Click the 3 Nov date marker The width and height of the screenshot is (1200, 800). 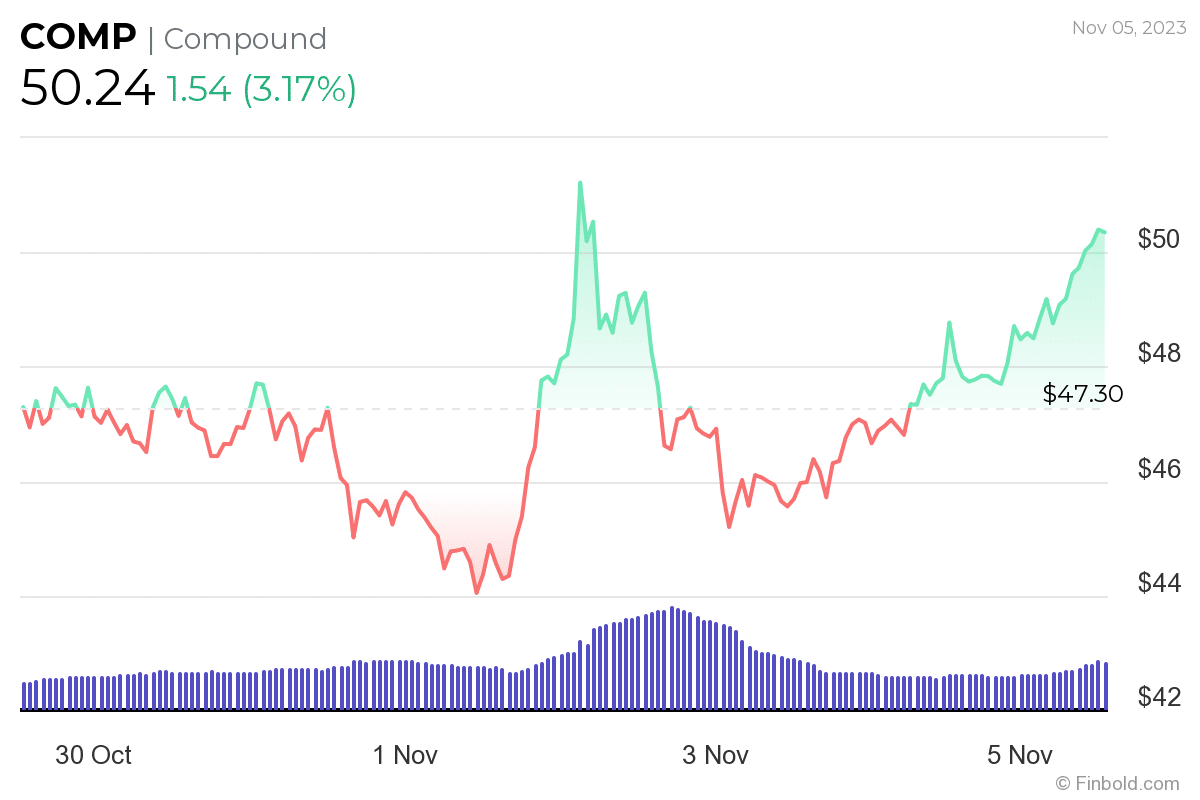point(716,755)
